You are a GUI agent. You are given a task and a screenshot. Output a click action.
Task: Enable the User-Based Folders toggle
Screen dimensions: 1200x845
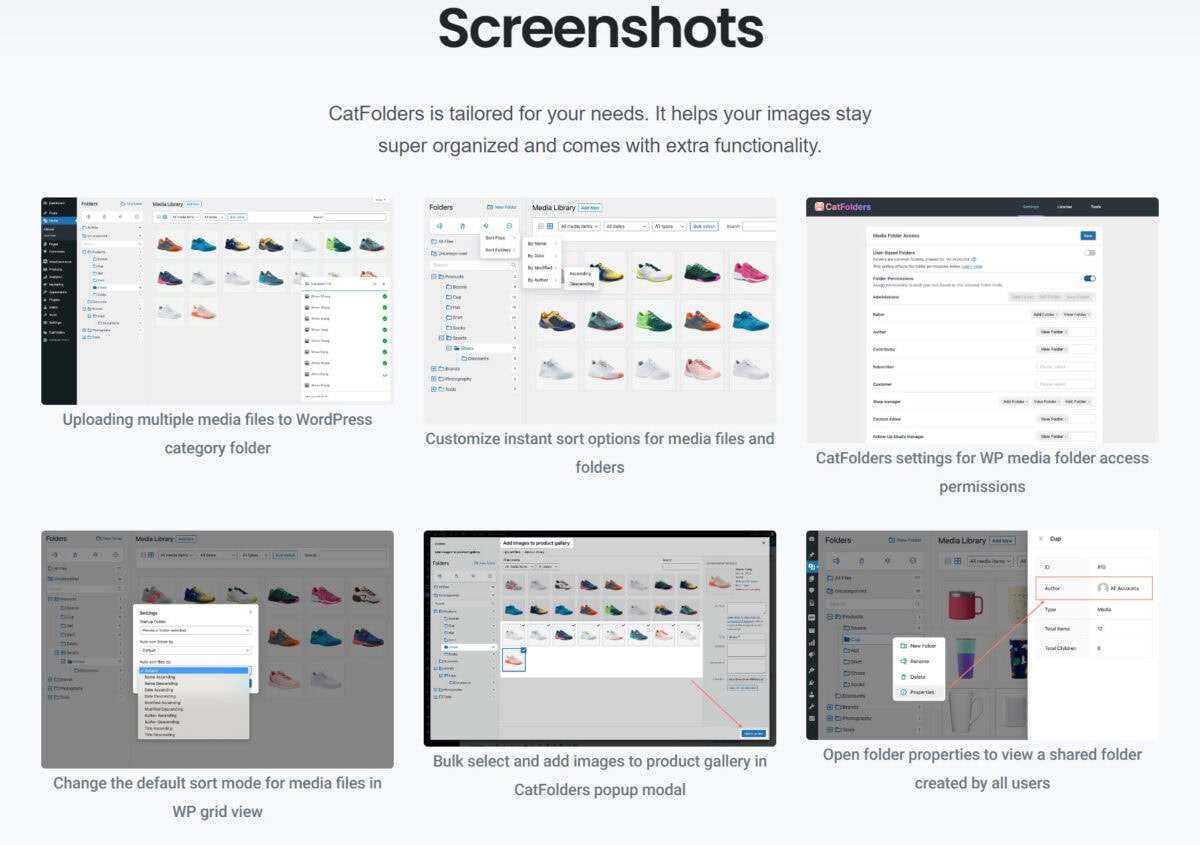point(1090,253)
